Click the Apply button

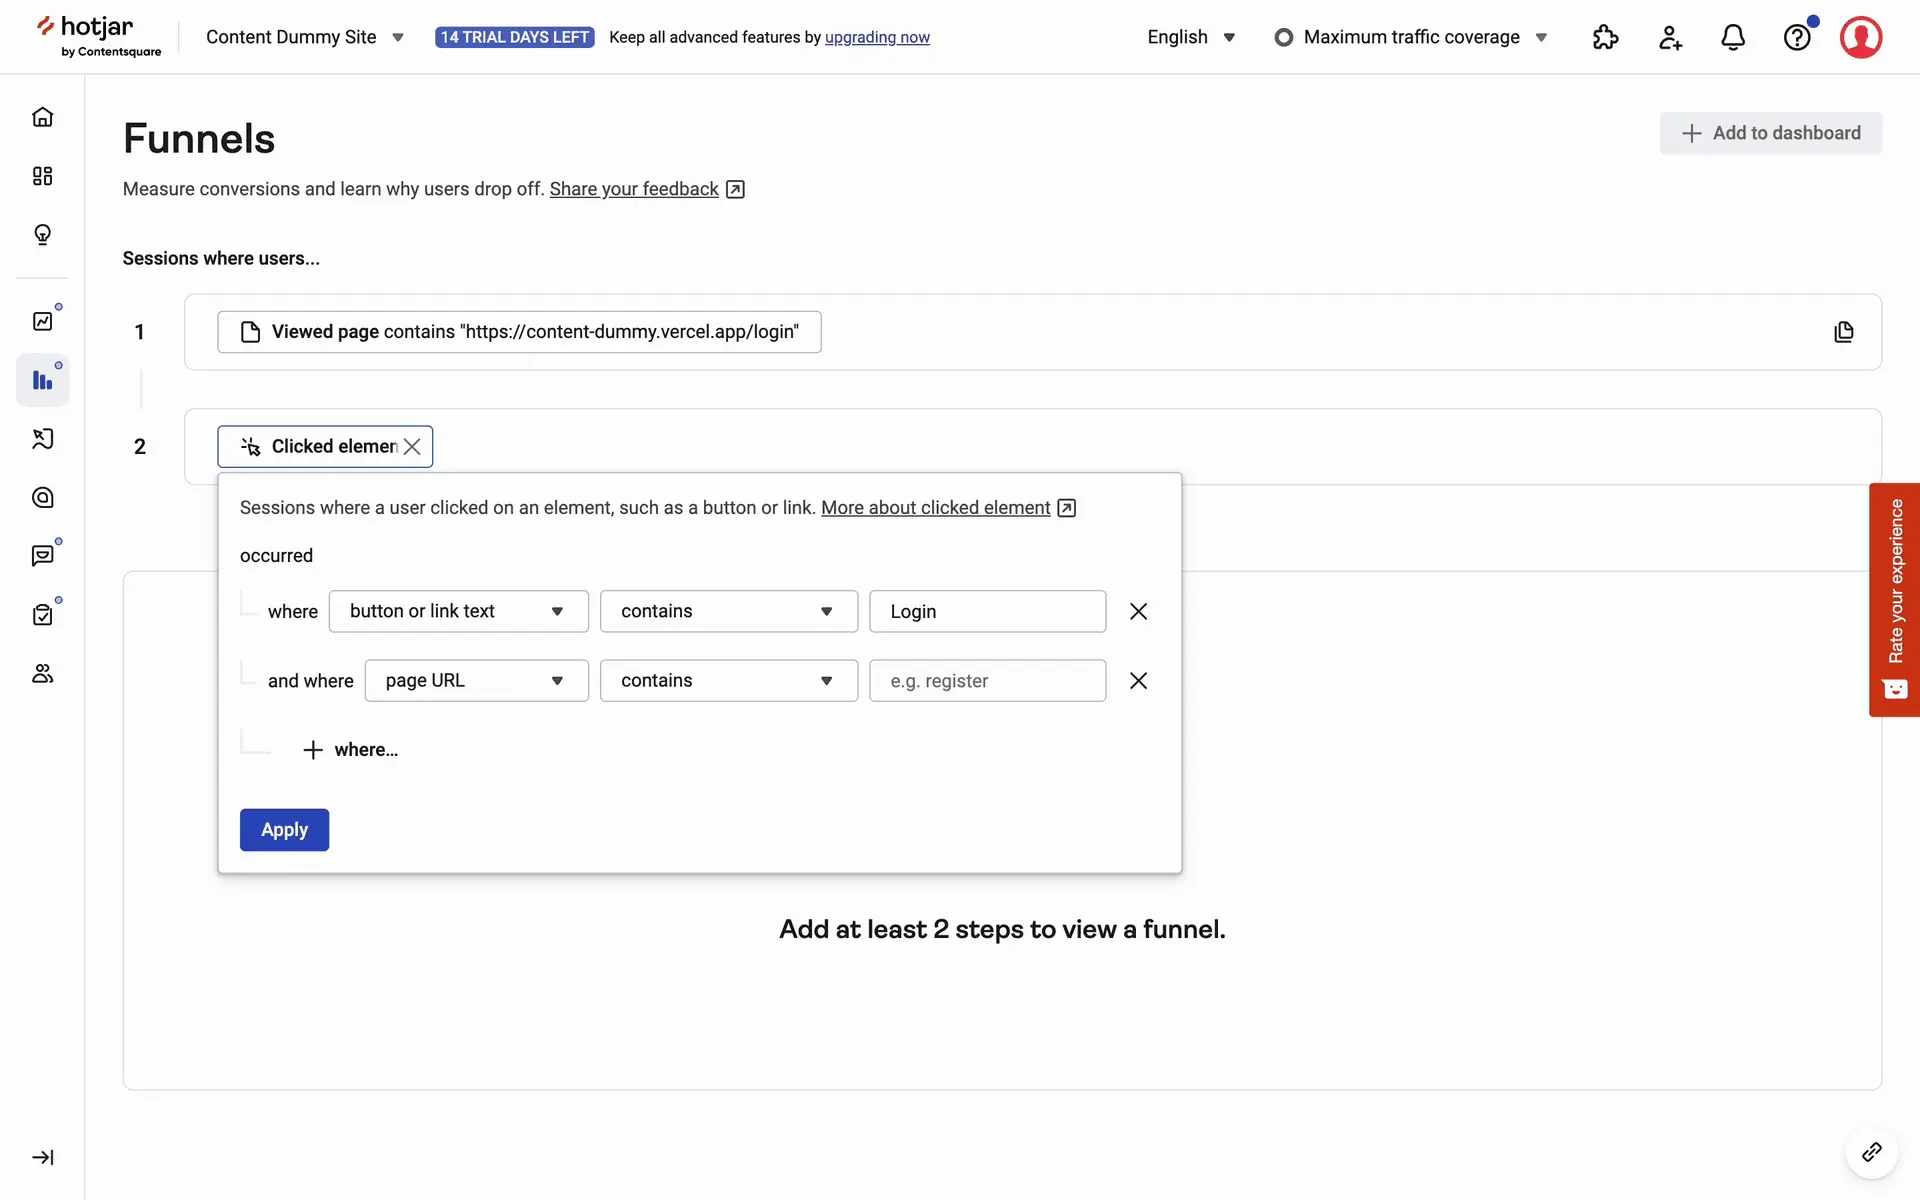coord(284,830)
